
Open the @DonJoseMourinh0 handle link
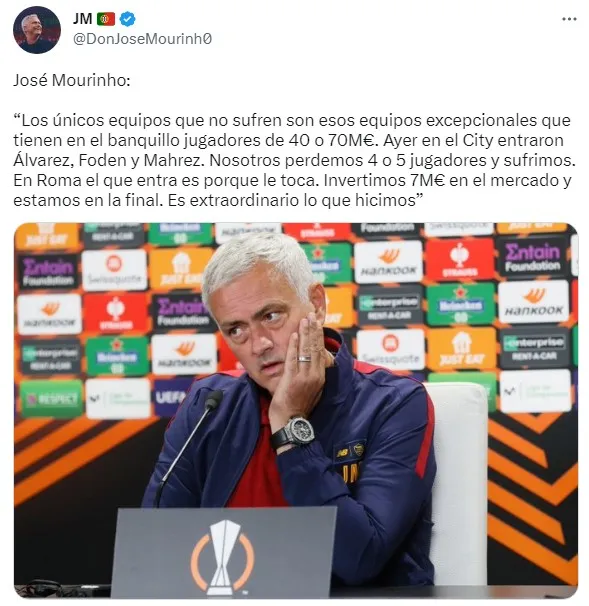coord(143,39)
